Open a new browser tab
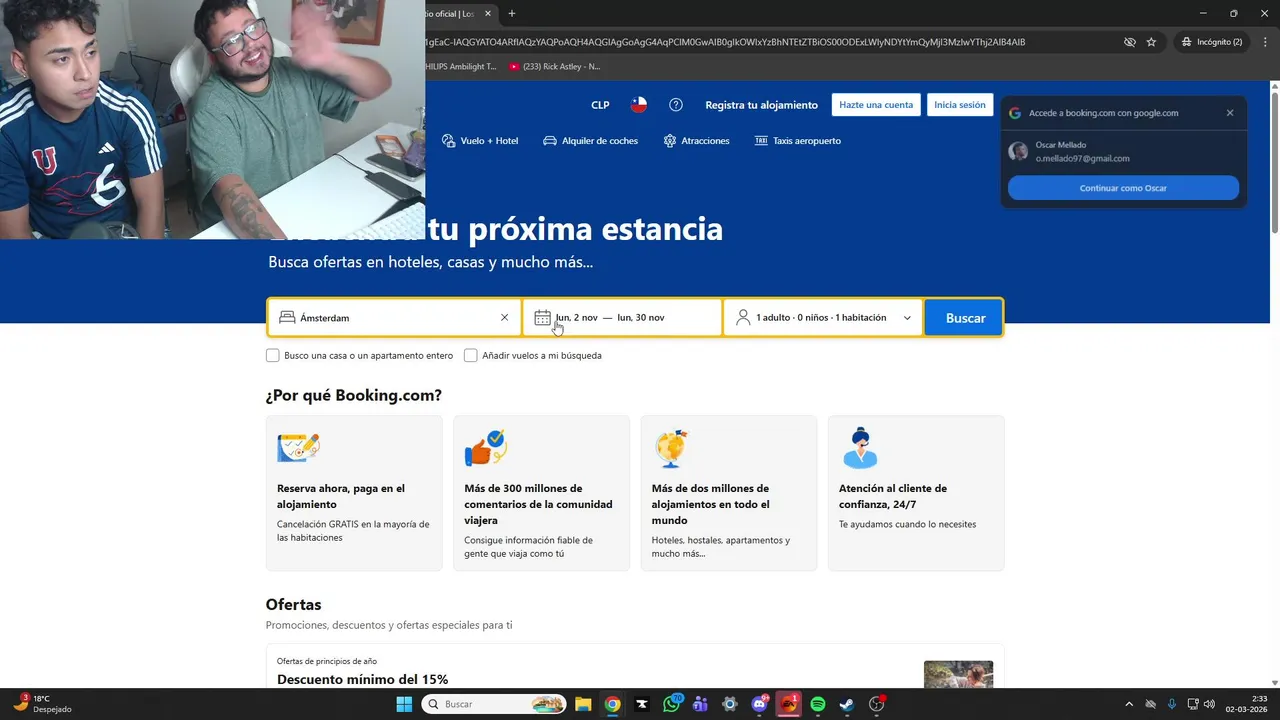 (x=512, y=13)
